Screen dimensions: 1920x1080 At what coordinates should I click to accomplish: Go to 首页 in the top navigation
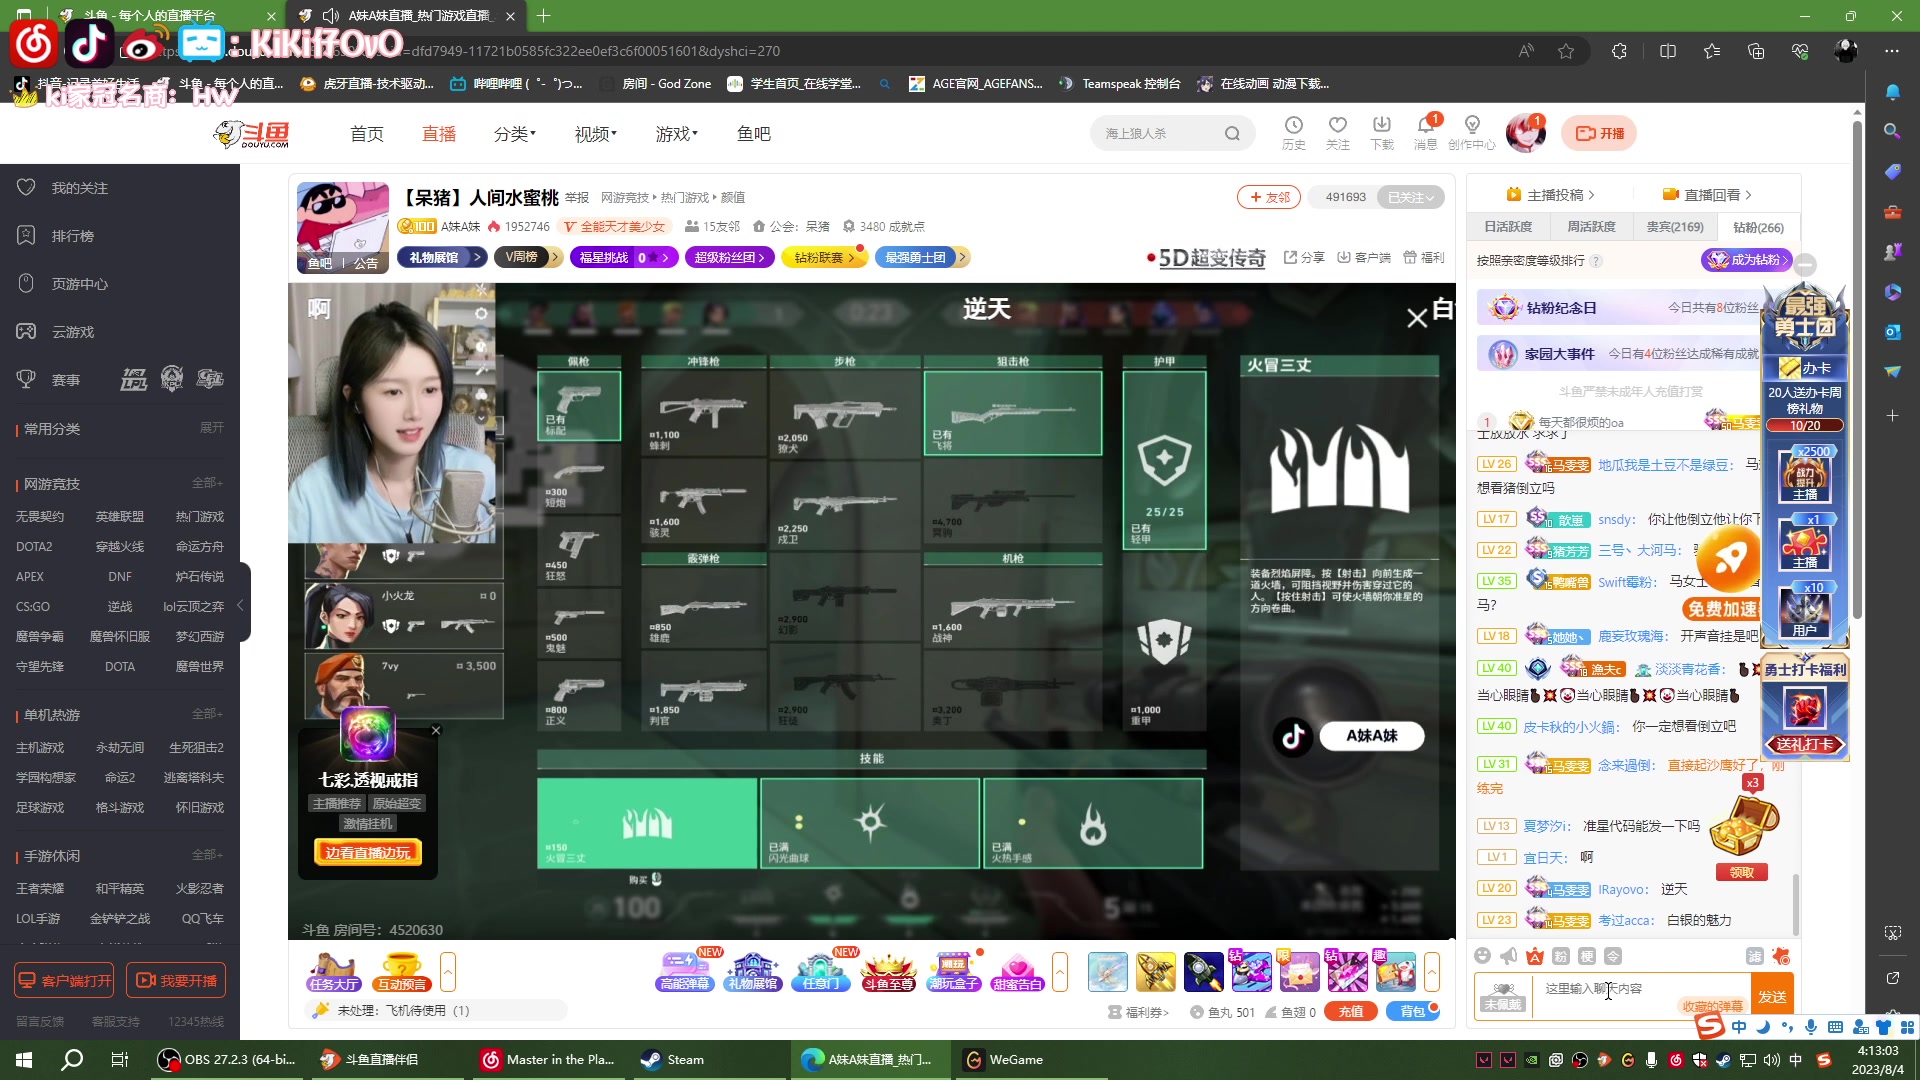pyautogui.click(x=367, y=133)
